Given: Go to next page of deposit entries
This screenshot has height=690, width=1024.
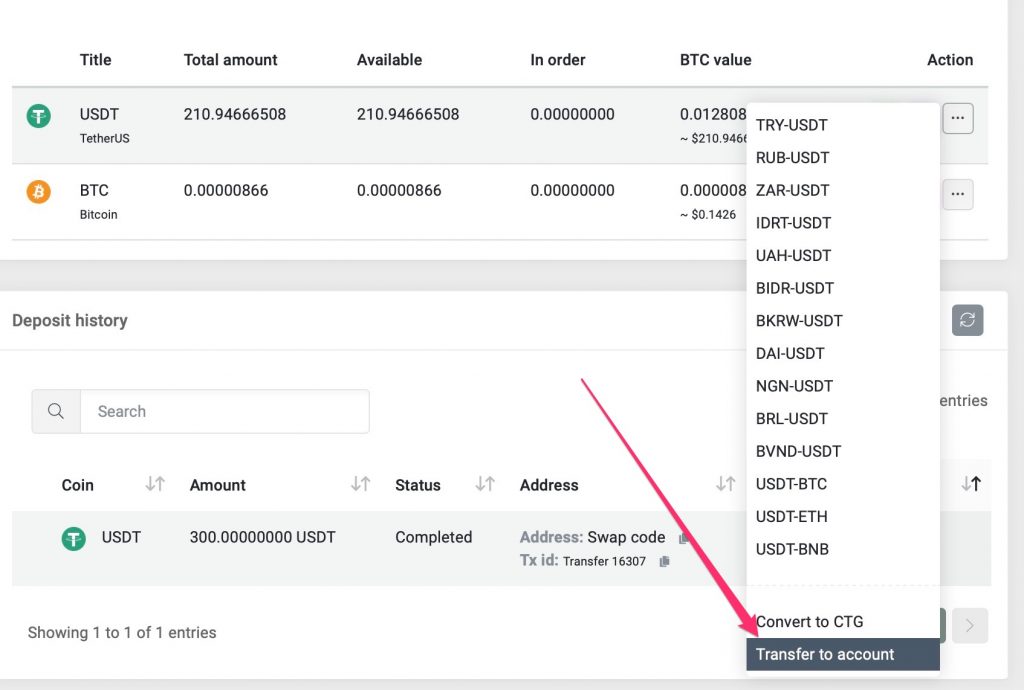Looking at the screenshot, I should click(970, 625).
